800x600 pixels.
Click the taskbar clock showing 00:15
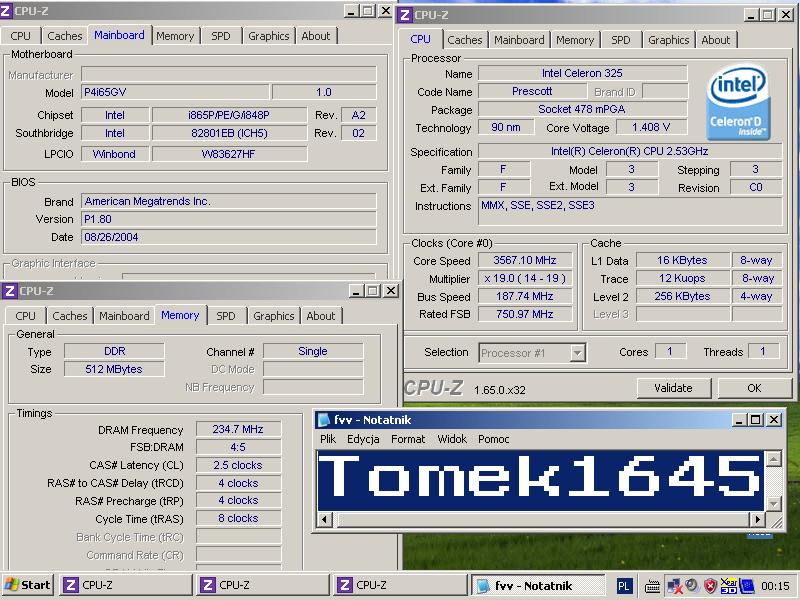(775, 586)
